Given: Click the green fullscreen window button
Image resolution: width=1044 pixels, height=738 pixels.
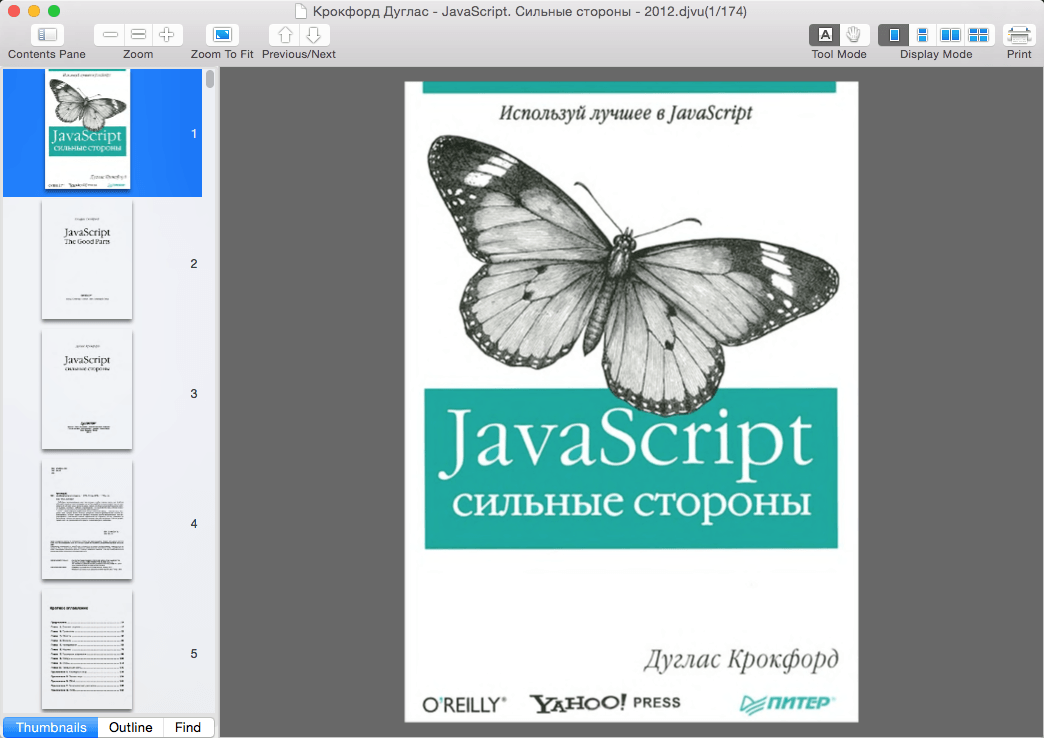Looking at the screenshot, I should 54,11.
